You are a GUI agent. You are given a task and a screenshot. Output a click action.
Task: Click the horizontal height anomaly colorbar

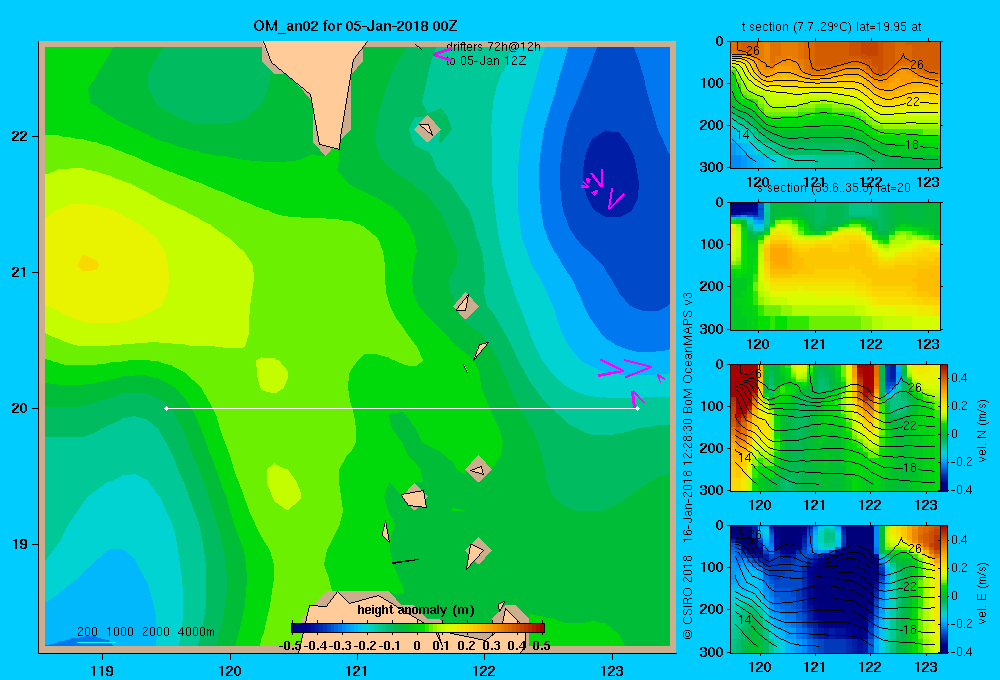click(418, 628)
